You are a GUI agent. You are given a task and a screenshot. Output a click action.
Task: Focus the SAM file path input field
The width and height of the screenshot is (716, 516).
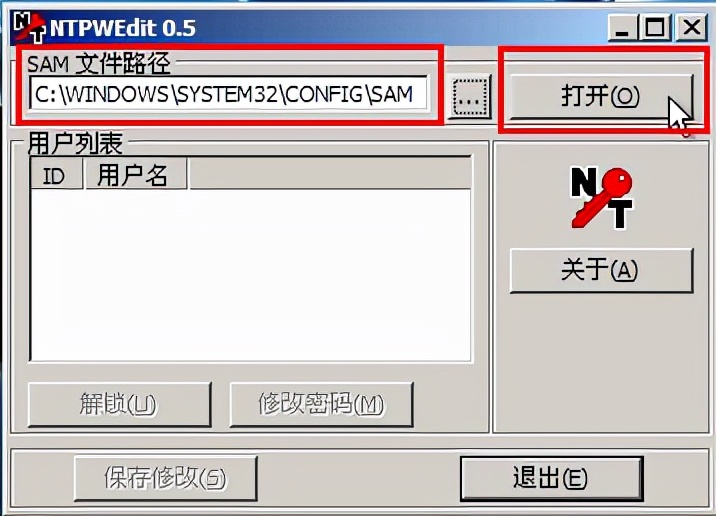click(x=229, y=94)
